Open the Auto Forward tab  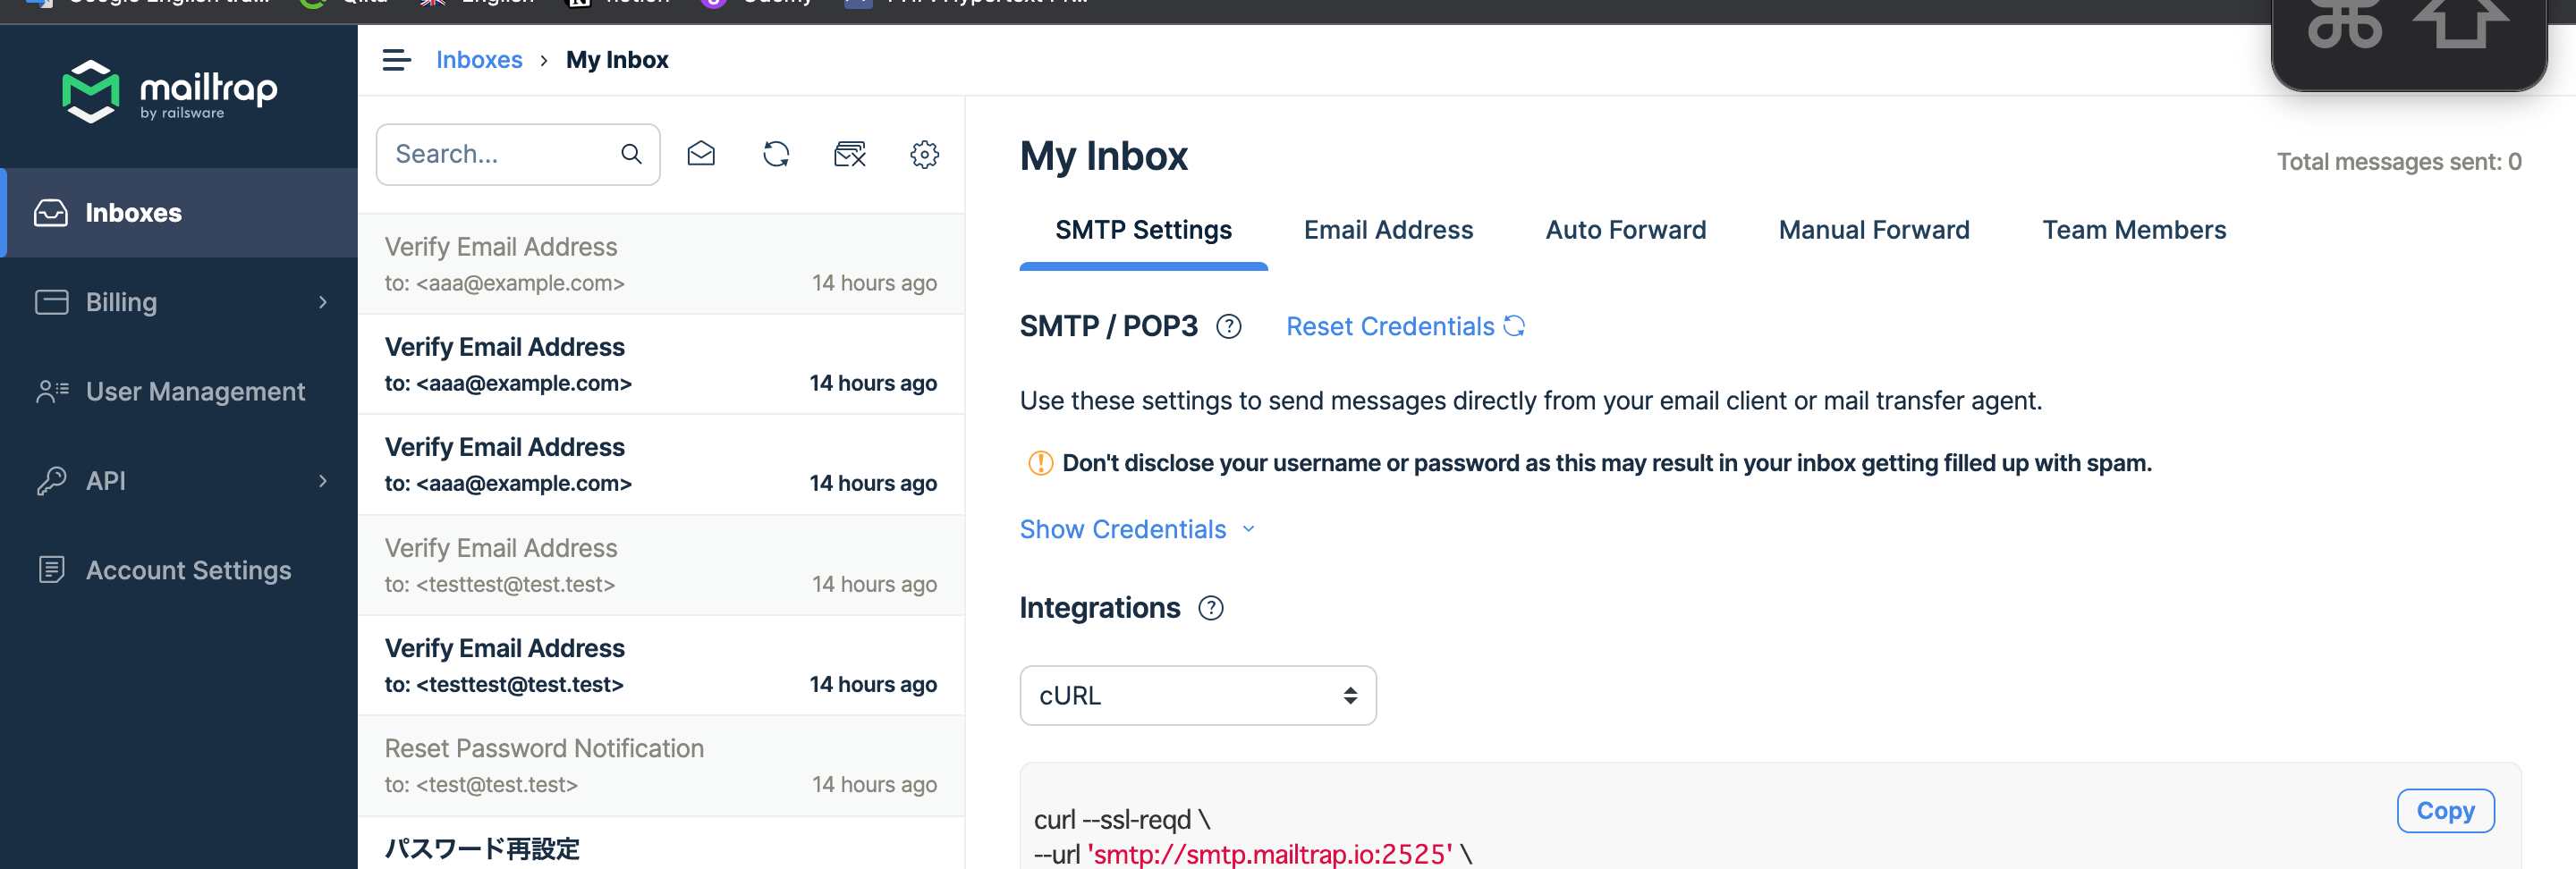tap(1625, 230)
